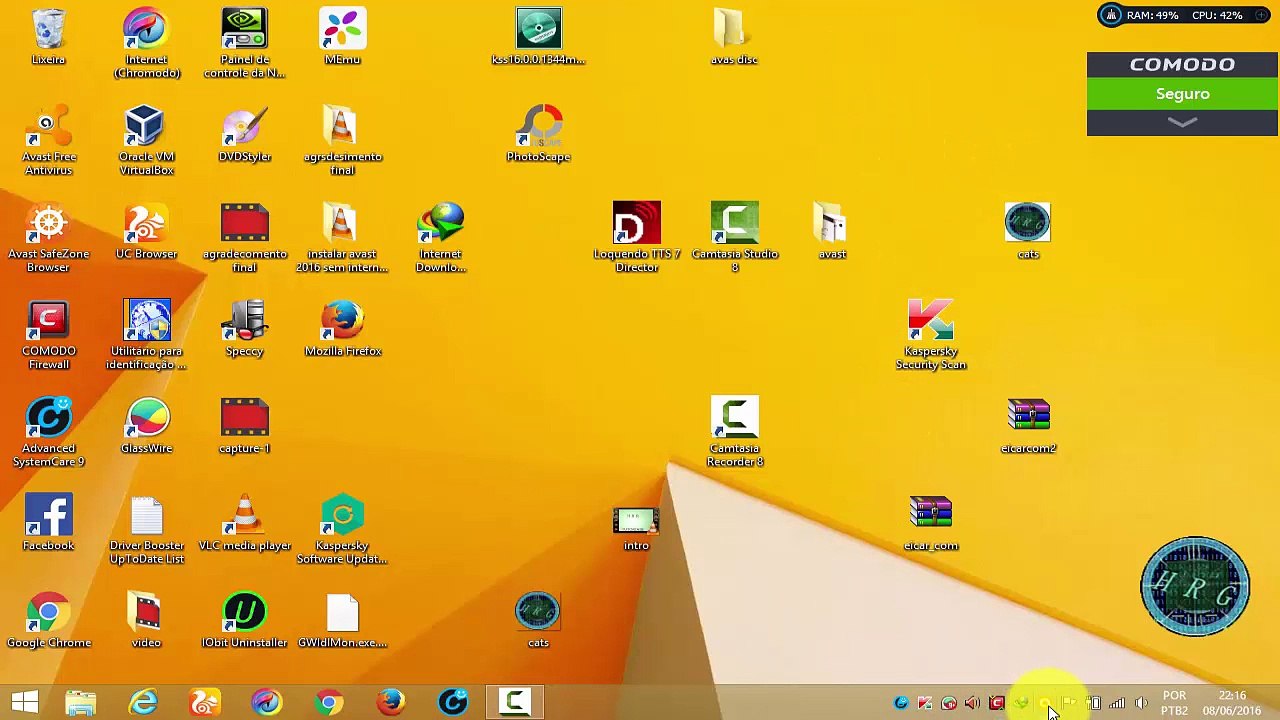The height and width of the screenshot is (720, 1280).
Task: Select the Lixeira recycle bin icon
Action: coord(48,37)
